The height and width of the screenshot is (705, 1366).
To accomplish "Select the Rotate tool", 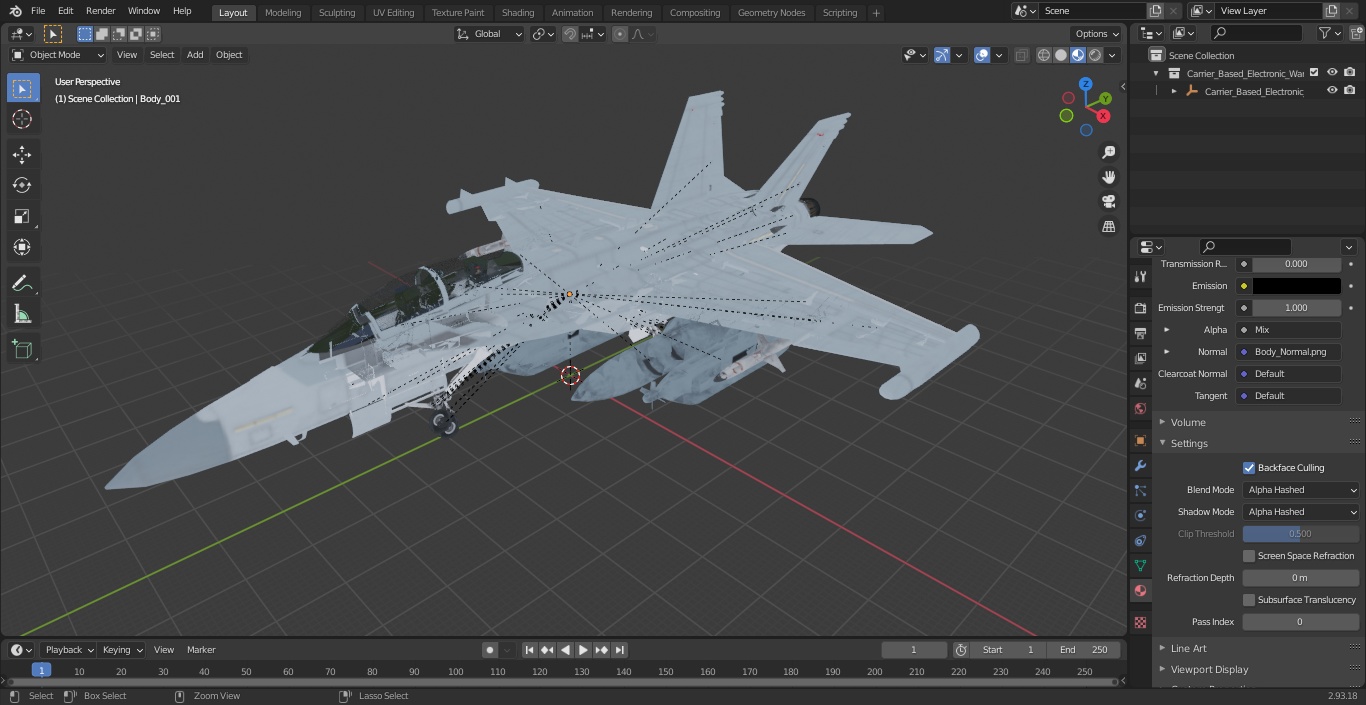I will point(22,185).
